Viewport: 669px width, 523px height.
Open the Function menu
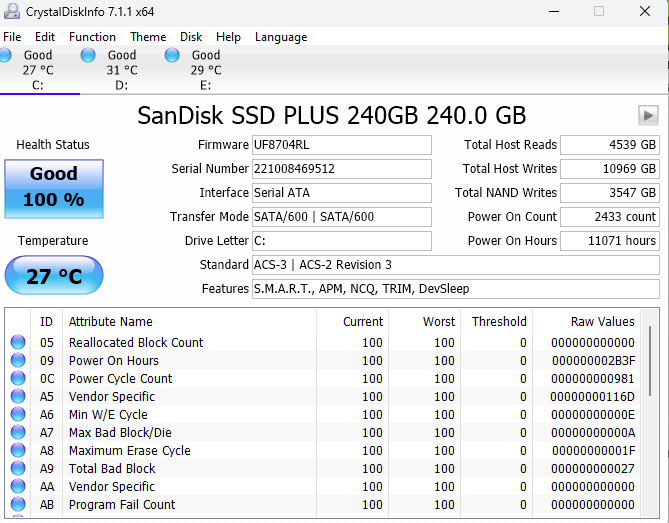(x=92, y=37)
